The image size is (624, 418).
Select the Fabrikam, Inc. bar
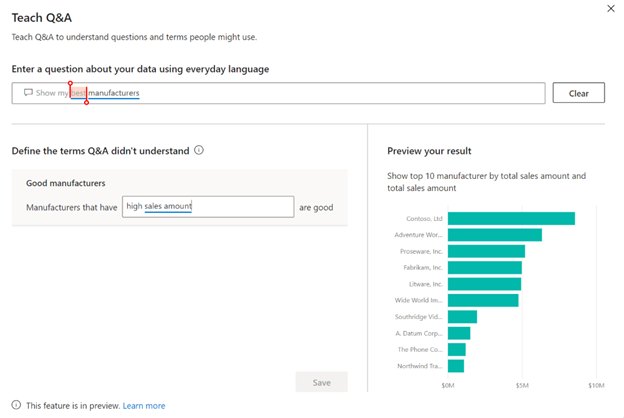[x=484, y=268]
